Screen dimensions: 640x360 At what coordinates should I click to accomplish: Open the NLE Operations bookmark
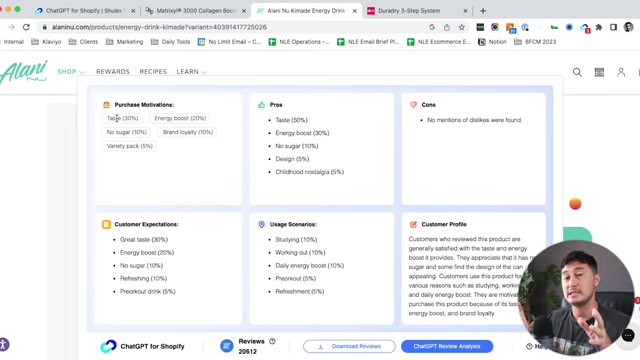tap(299, 42)
